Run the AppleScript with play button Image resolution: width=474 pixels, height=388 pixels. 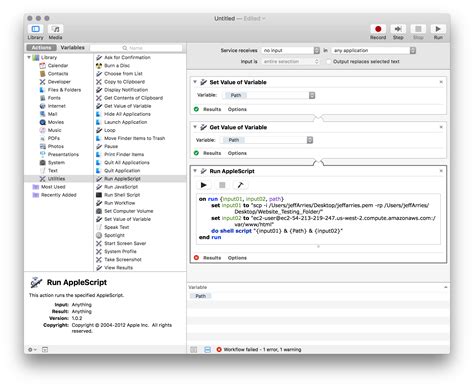coord(203,185)
